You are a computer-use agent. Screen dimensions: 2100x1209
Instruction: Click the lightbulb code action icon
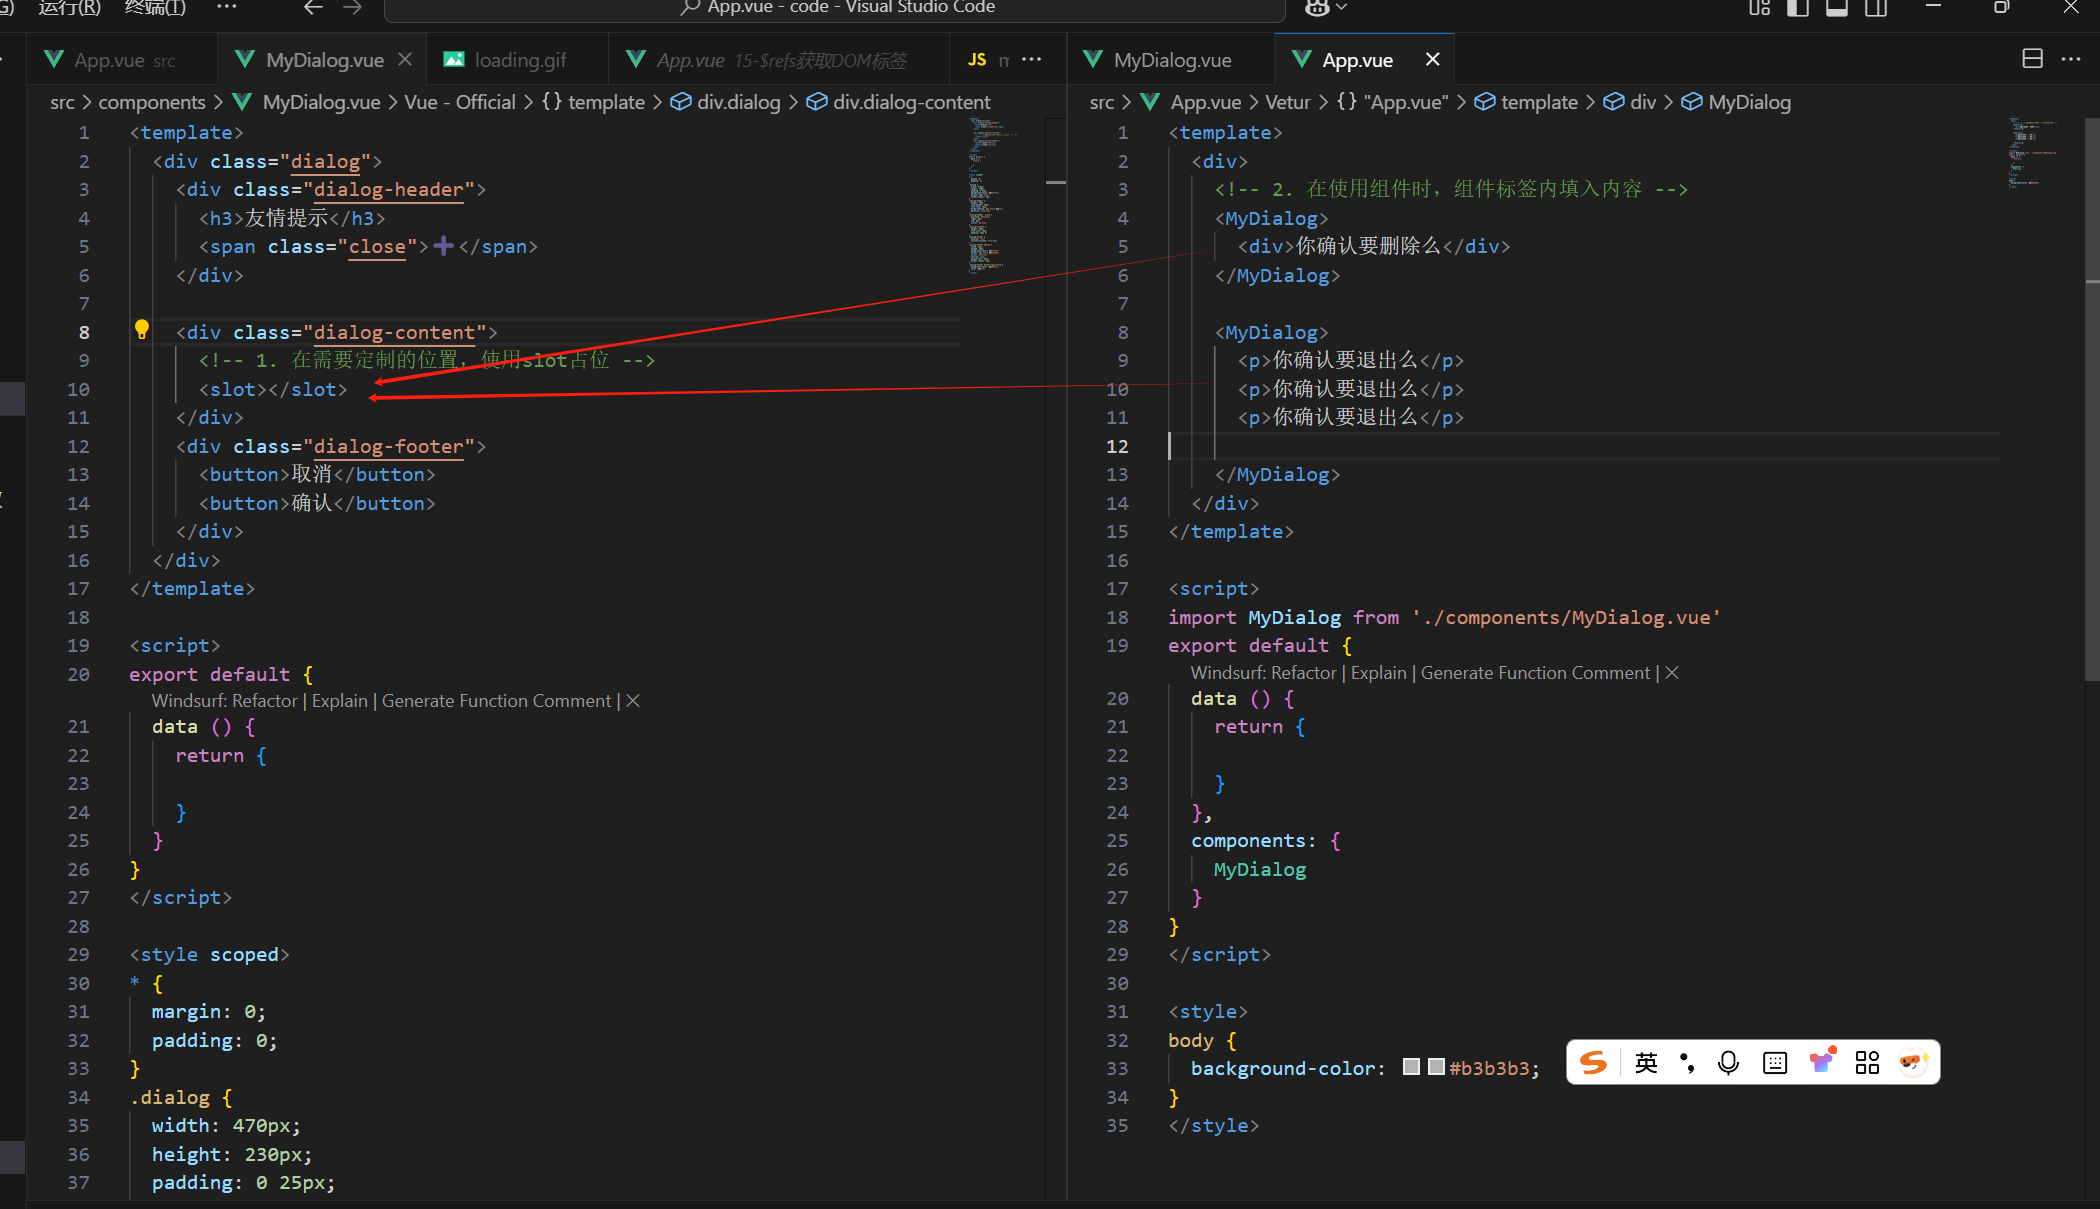click(x=141, y=329)
